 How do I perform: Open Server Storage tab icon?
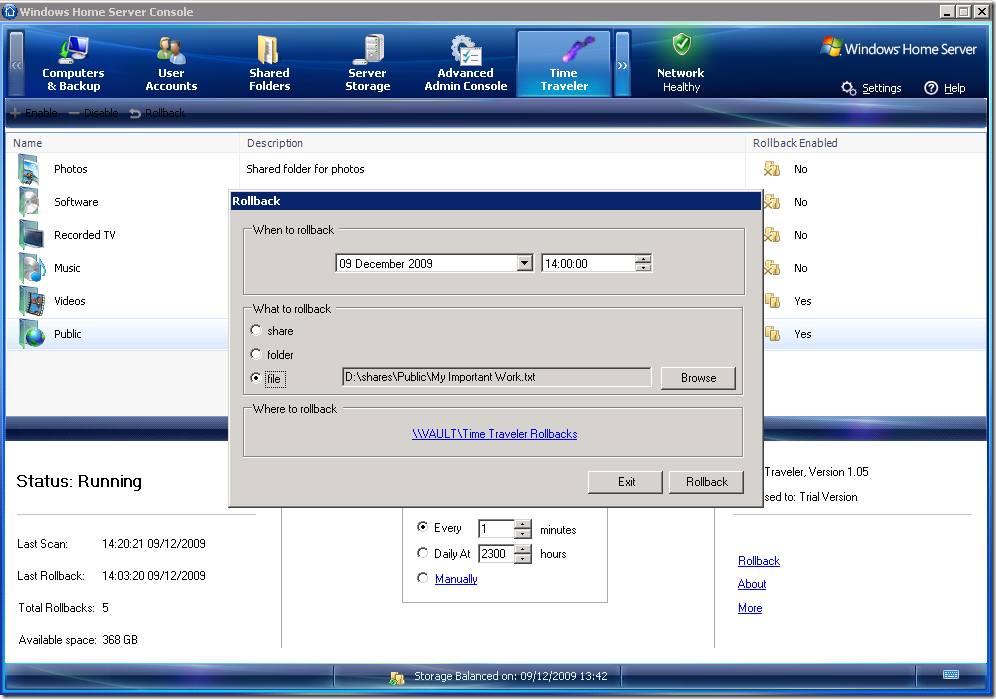click(x=368, y=50)
